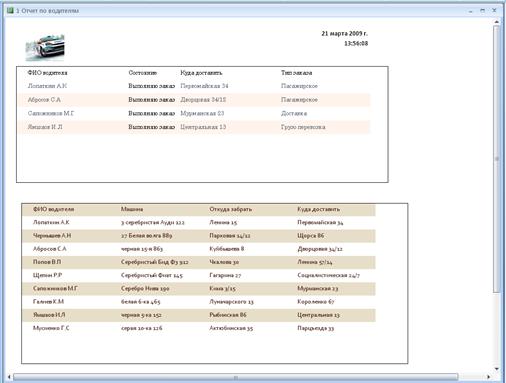Image resolution: width=506 pixels, height=383 pixels.
Task: Click the horizontal scrollbar right arrow
Action: point(489,377)
